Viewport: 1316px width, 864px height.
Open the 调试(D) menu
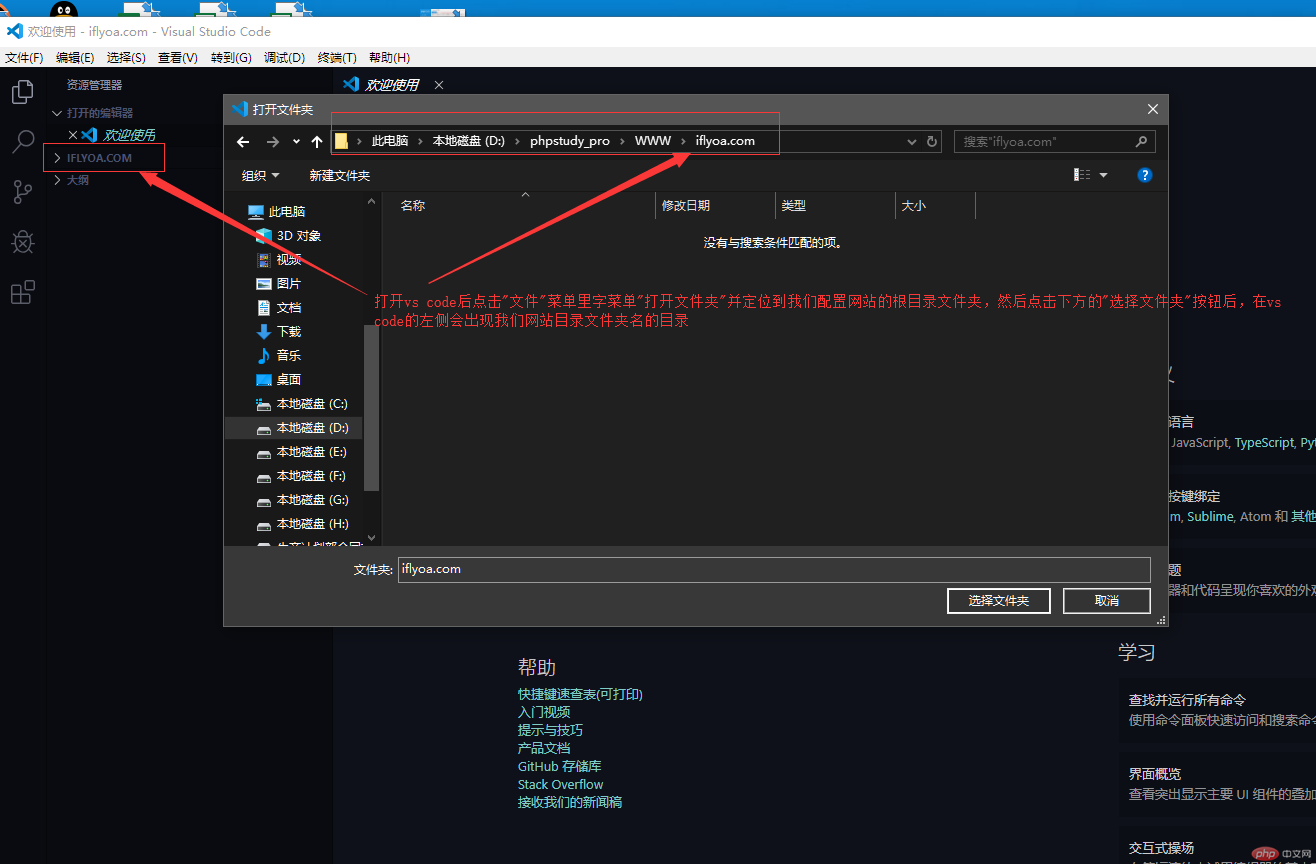[284, 58]
